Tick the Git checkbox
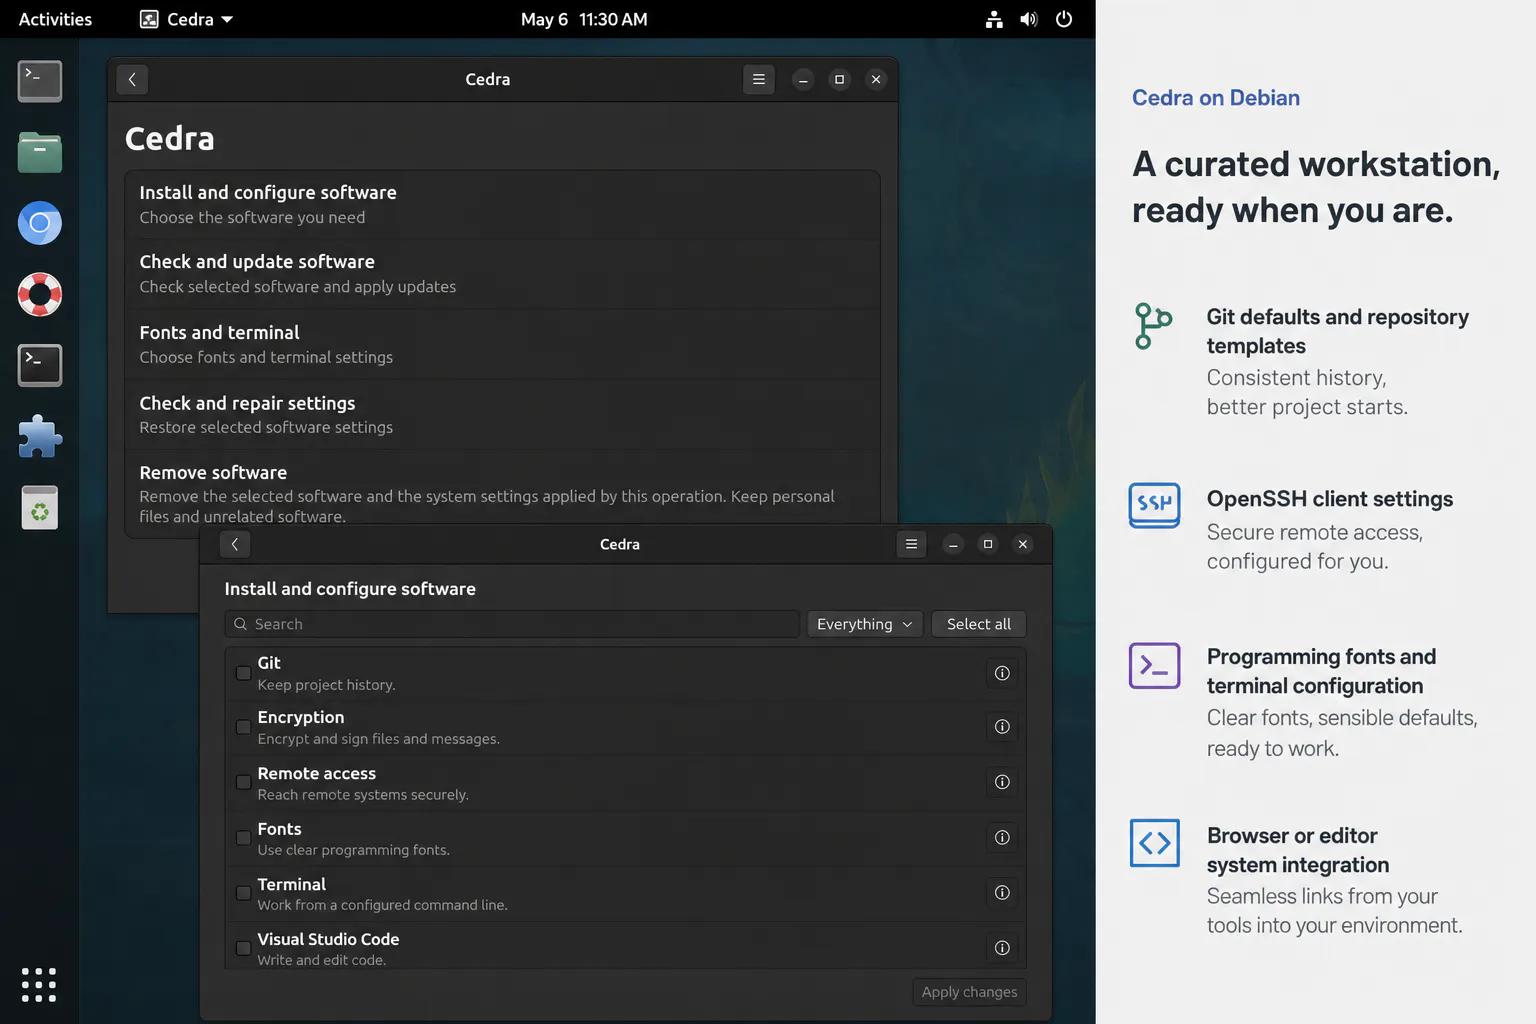The height and width of the screenshot is (1024, 1536). tap(243, 673)
